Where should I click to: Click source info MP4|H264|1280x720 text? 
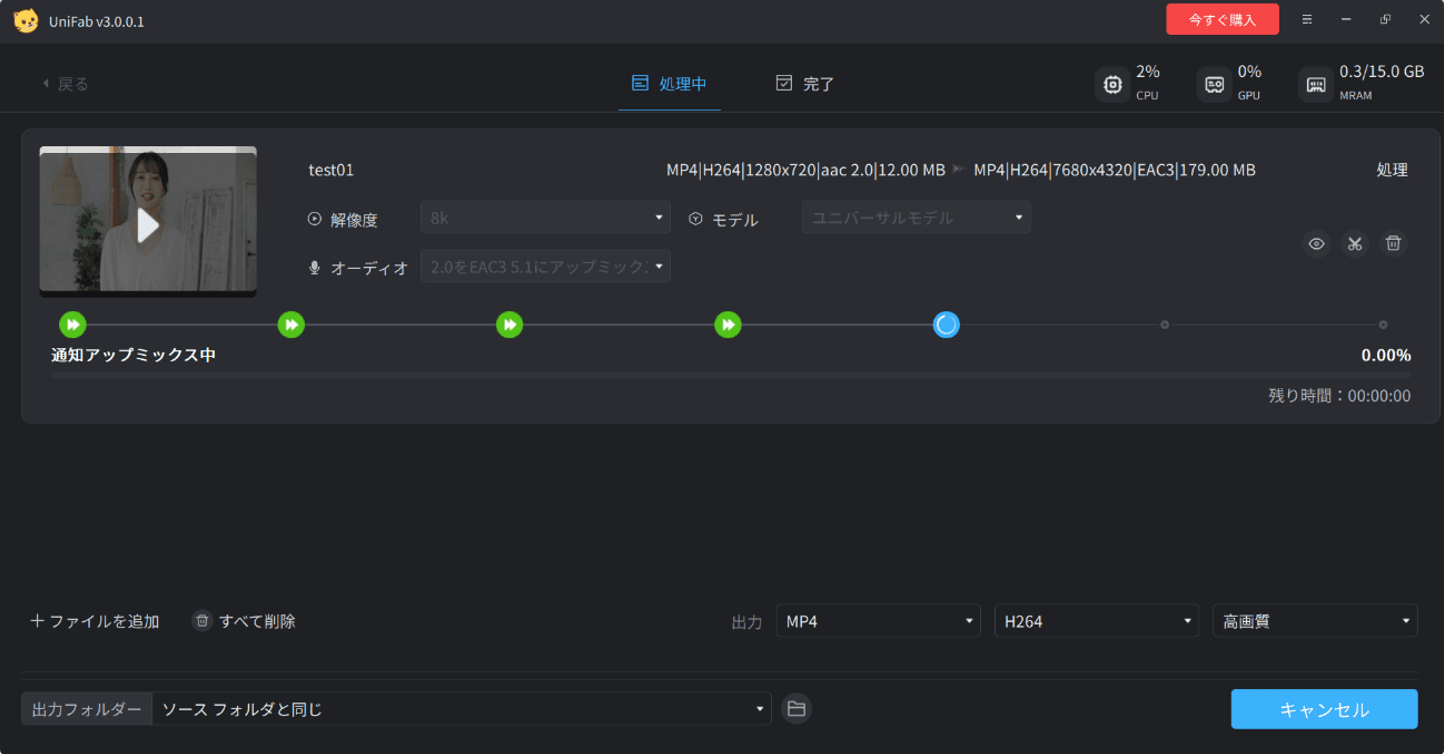806,170
